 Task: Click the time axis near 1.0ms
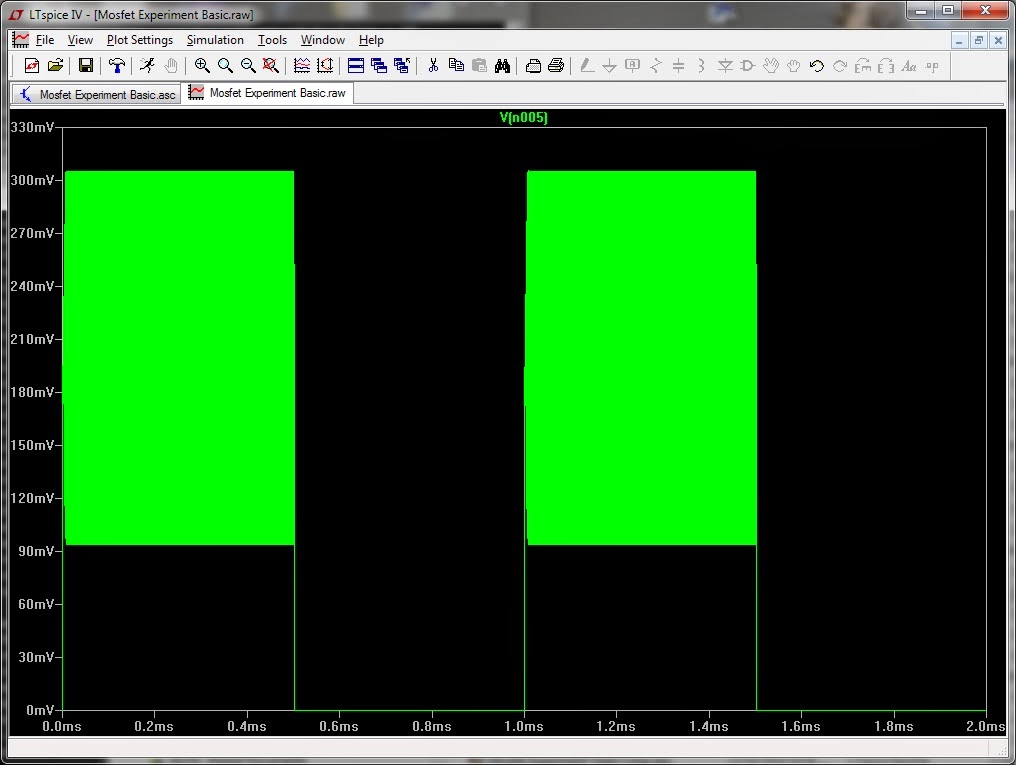[x=523, y=727]
